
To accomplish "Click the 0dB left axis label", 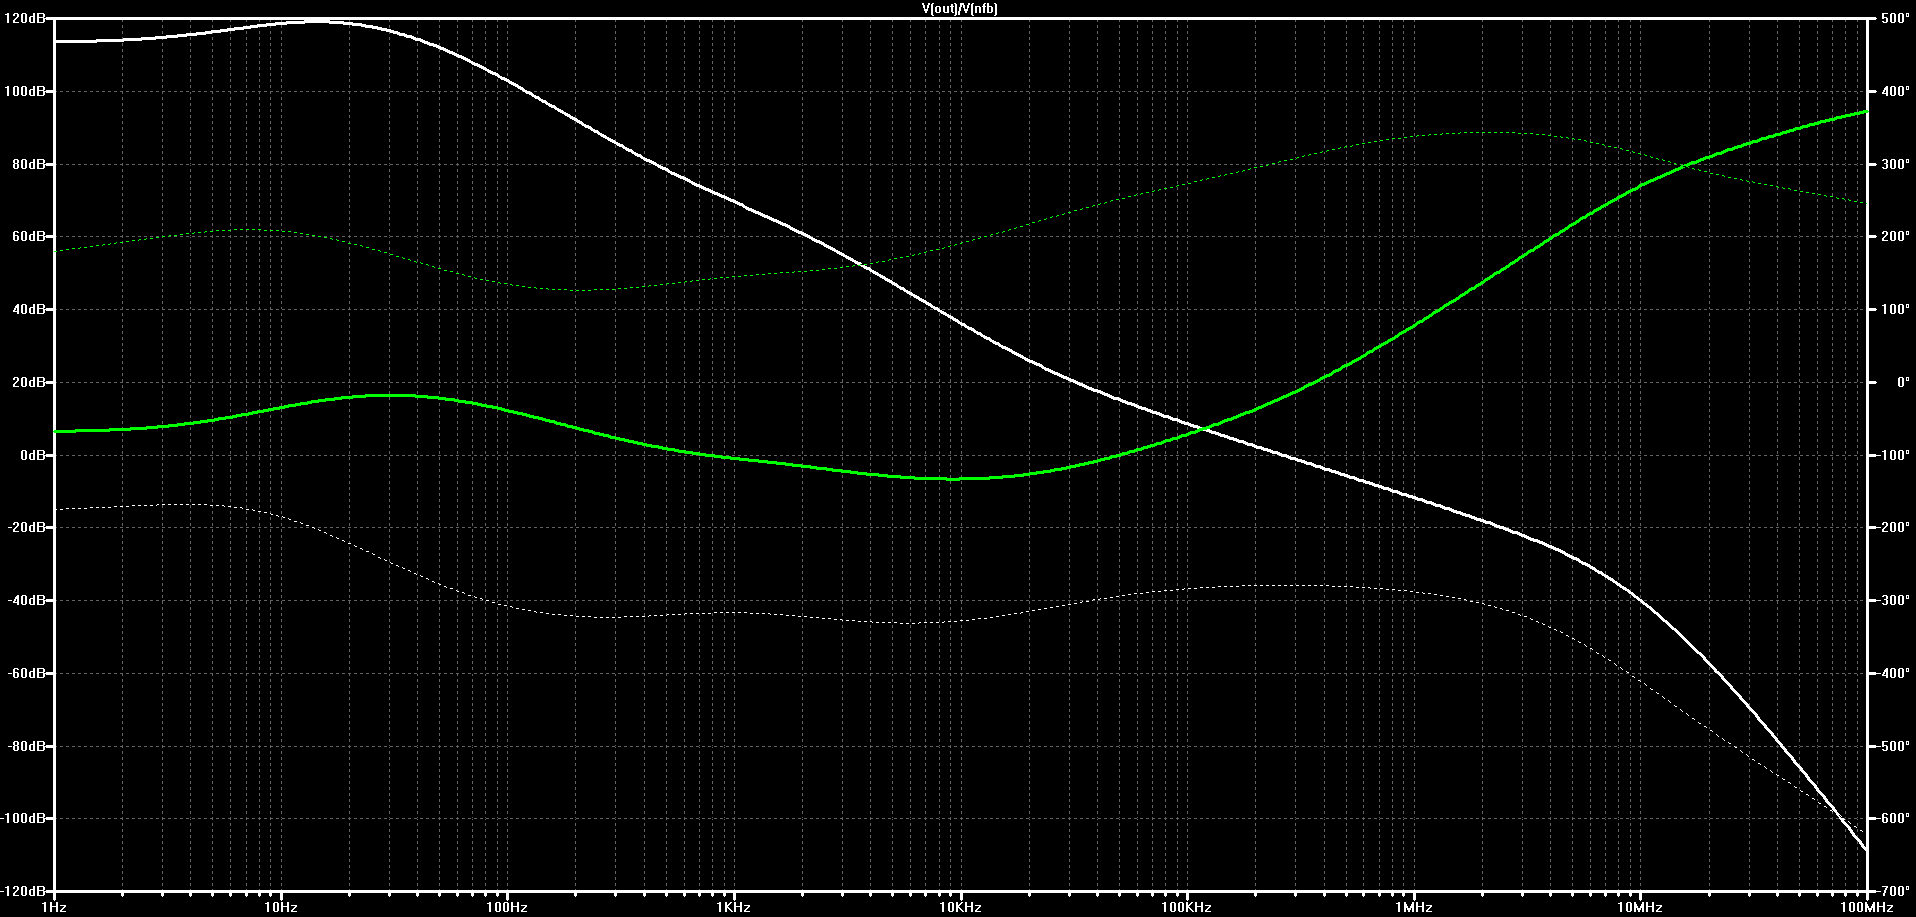I will (x=31, y=455).
